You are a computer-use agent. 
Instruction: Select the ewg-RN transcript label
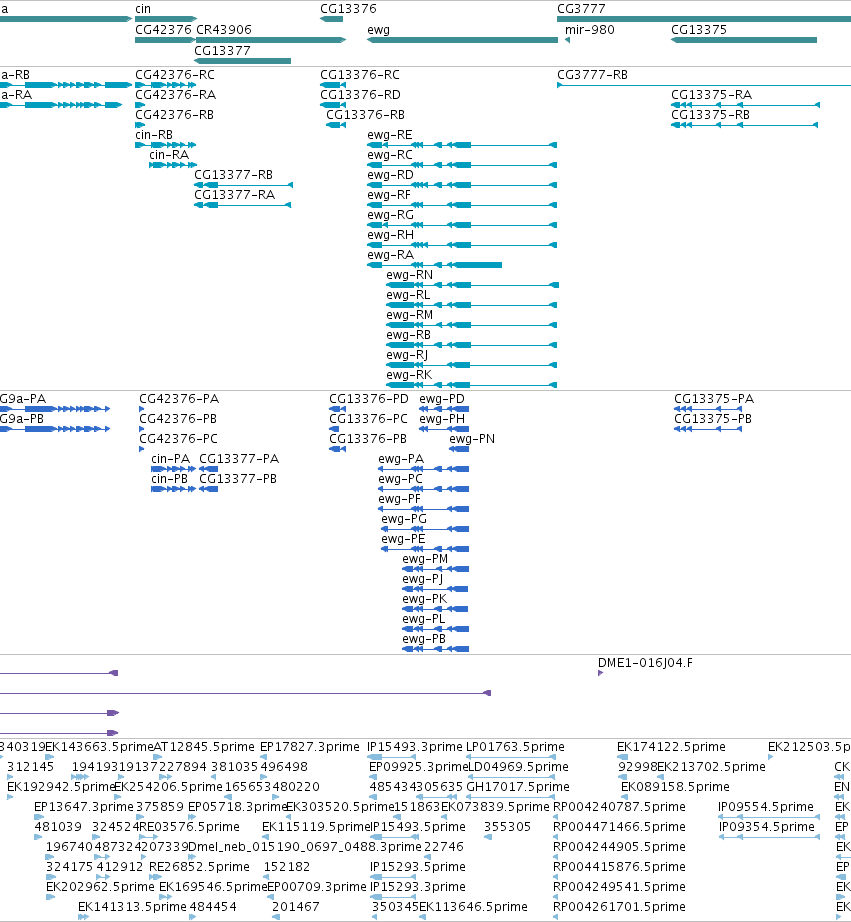(409, 275)
